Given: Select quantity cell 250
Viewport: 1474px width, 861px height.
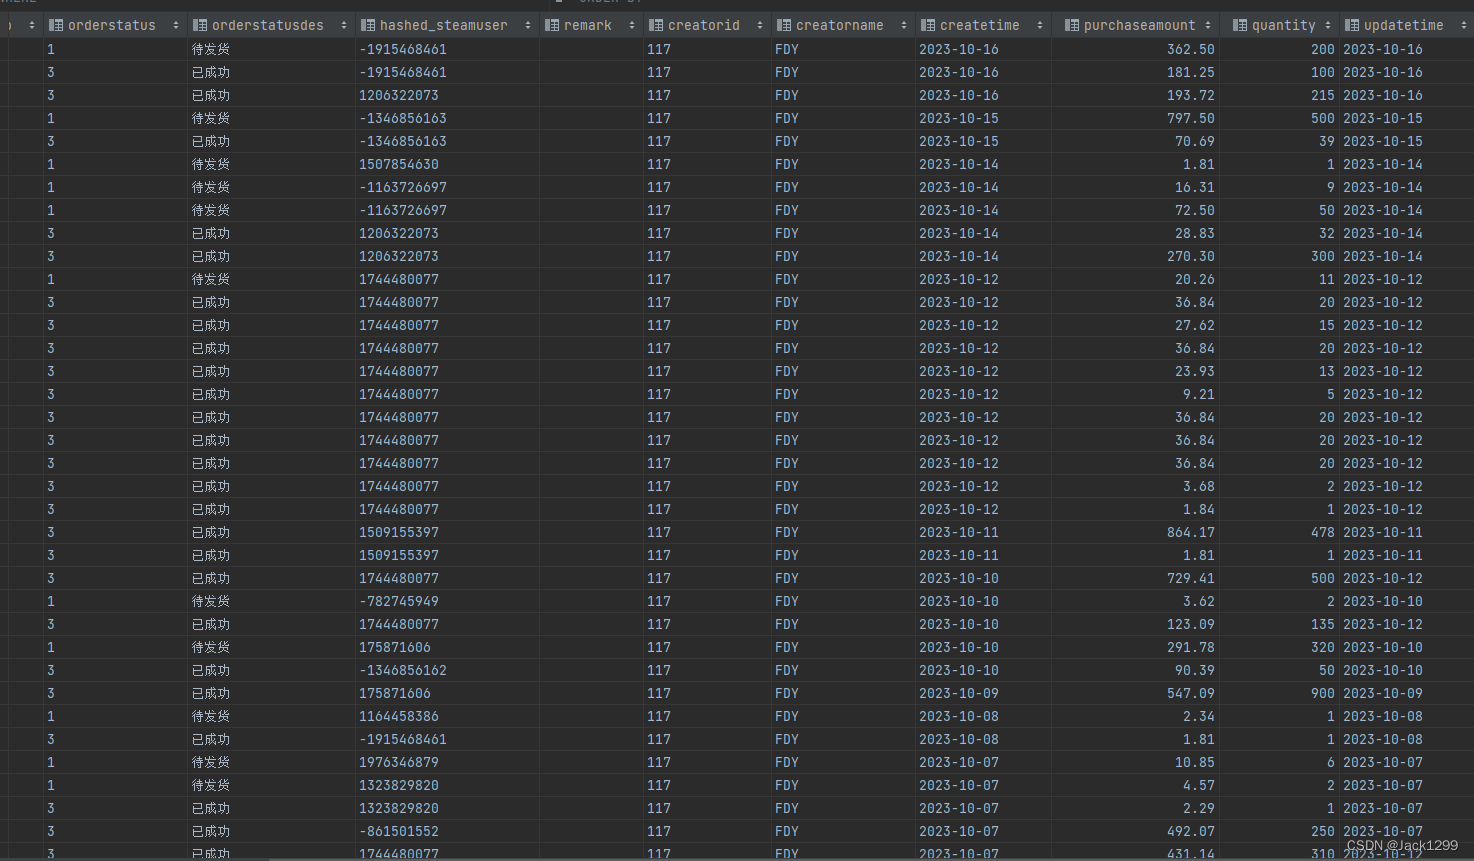Looking at the screenshot, I should click(1323, 831).
